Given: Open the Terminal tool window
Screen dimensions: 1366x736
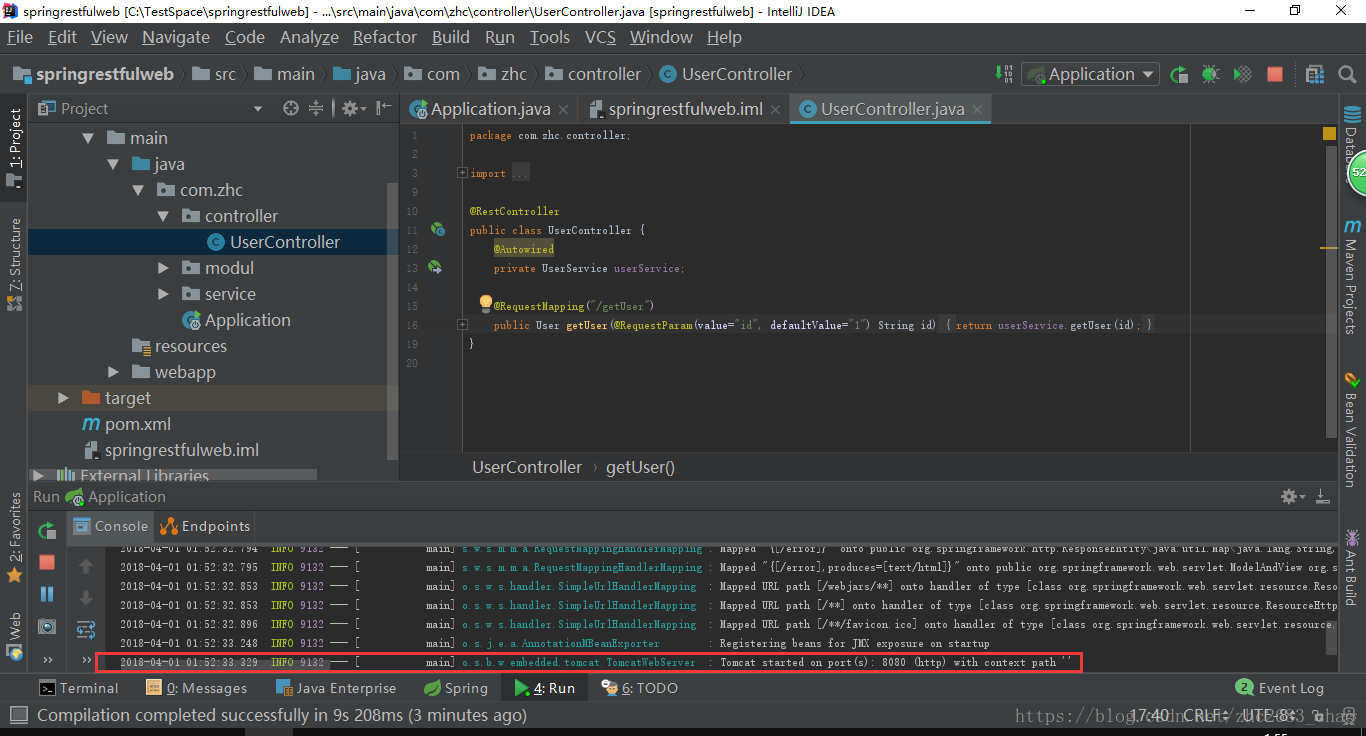Looking at the screenshot, I should tap(78, 688).
